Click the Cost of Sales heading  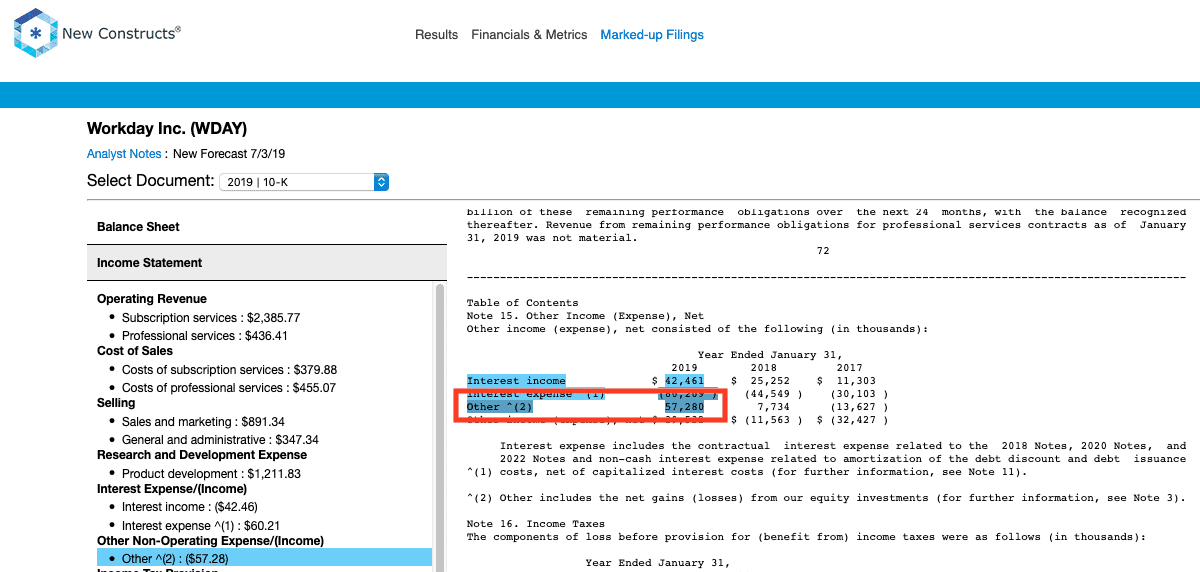click(x=135, y=351)
